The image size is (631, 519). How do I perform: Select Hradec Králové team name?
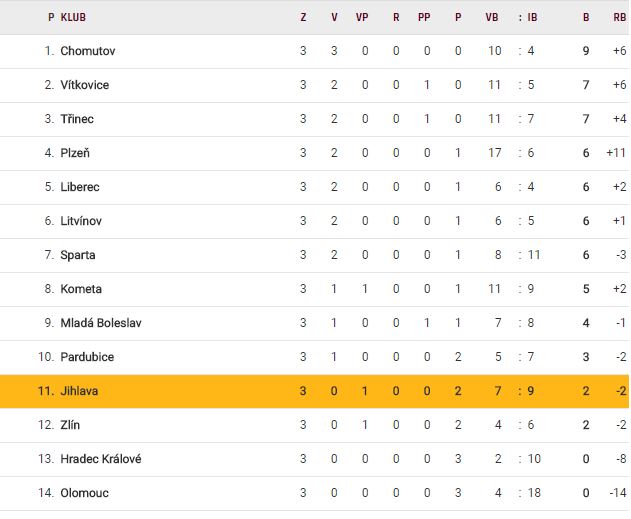[x=100, y=459]
